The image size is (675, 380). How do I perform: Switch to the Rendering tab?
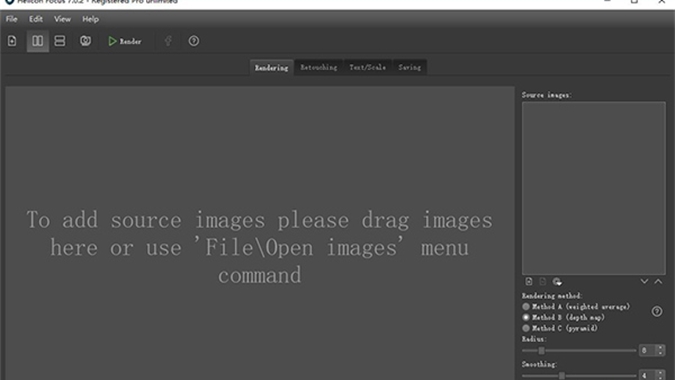[271, 68]
